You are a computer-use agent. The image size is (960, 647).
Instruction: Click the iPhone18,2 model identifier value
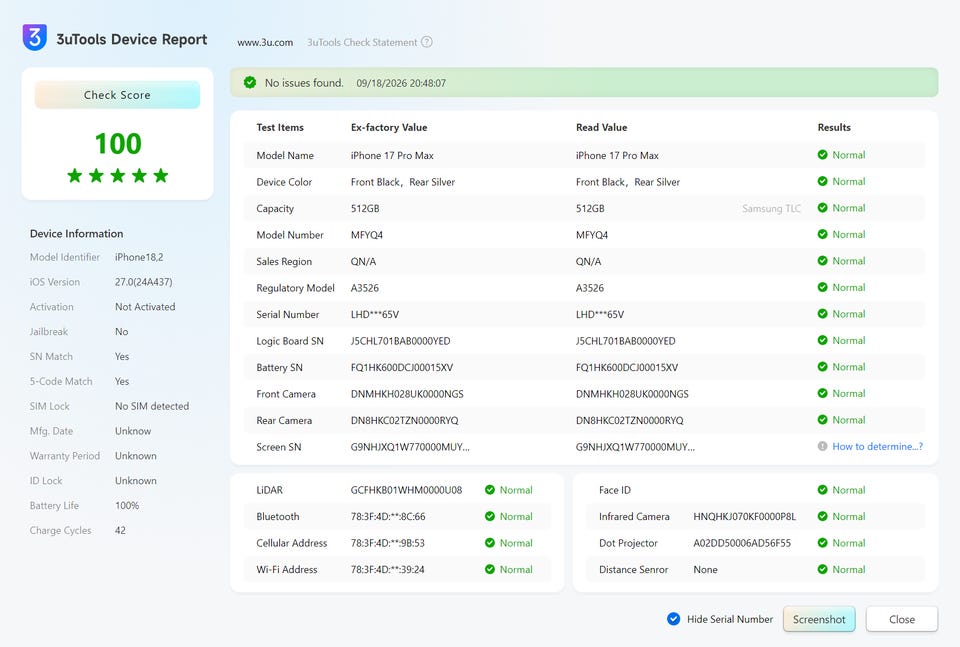[139, 257]
